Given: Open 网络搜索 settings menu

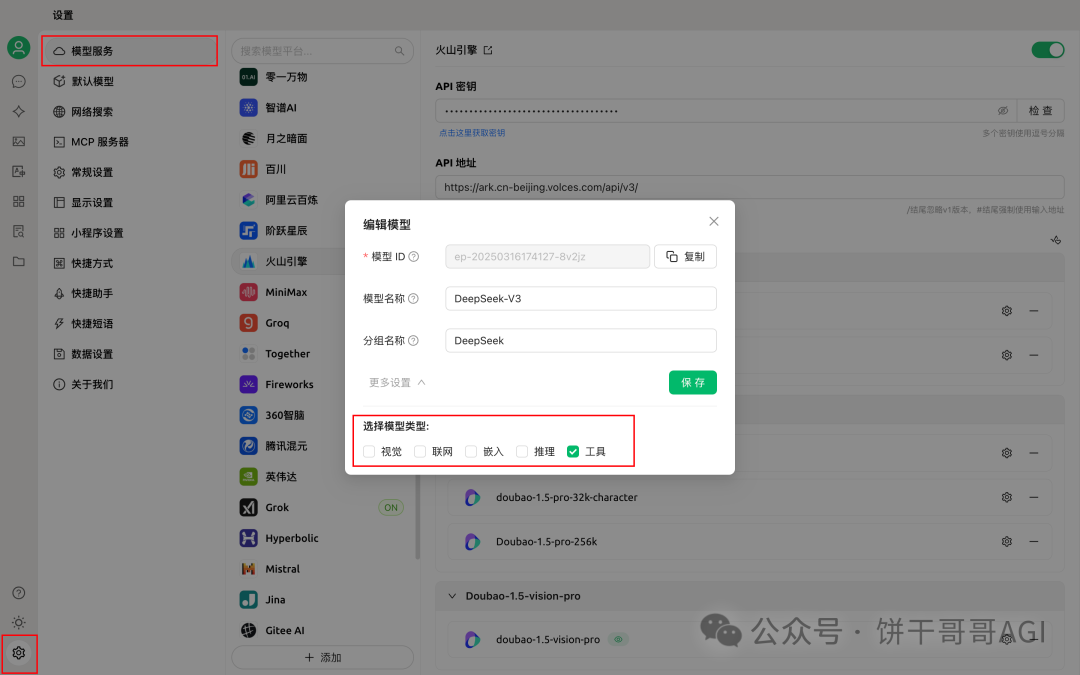Looking at the screenshot, I should coord(129,112).
